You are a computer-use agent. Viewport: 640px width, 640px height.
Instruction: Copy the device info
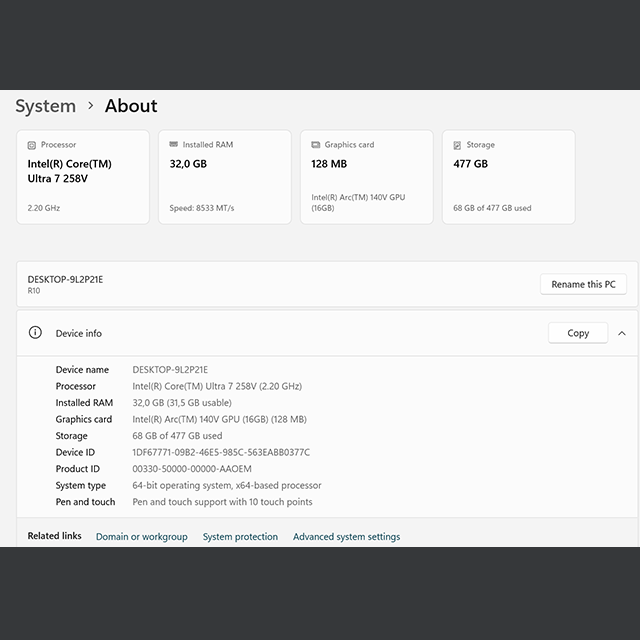(578, 333)
